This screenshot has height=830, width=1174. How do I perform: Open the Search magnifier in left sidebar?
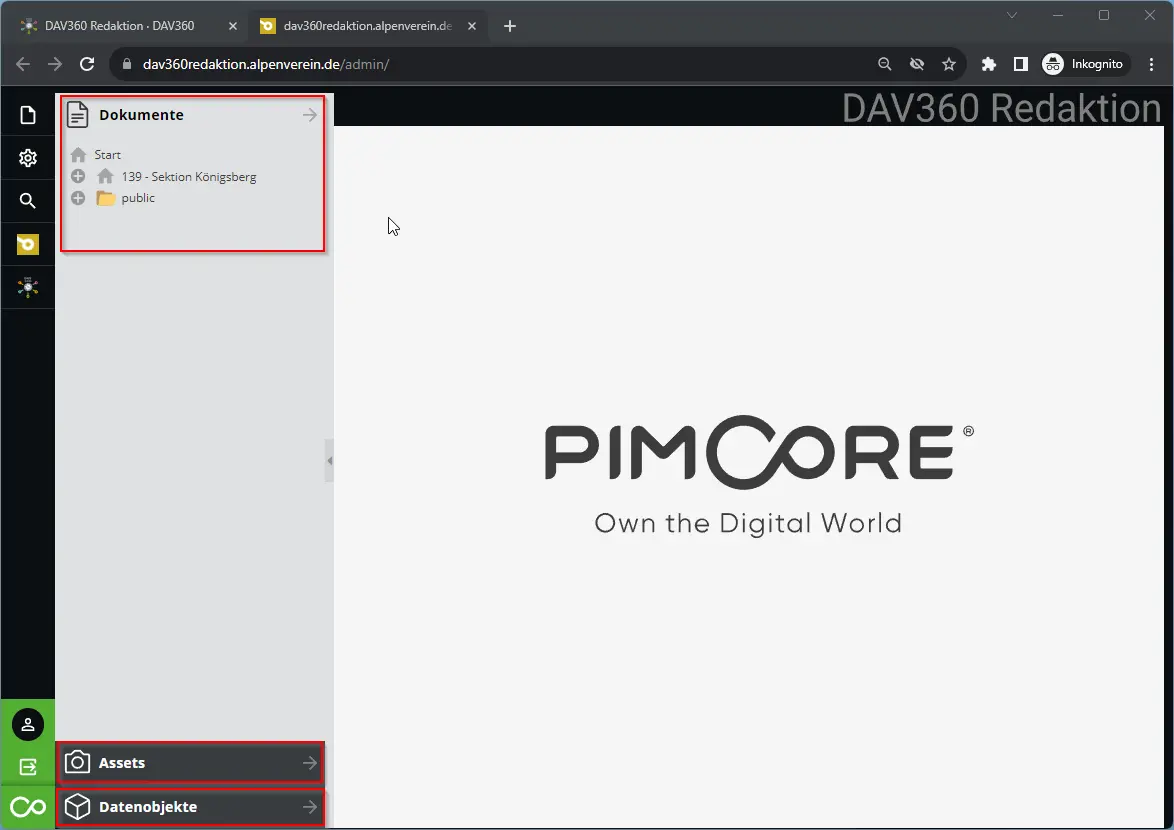click(28, 201)
